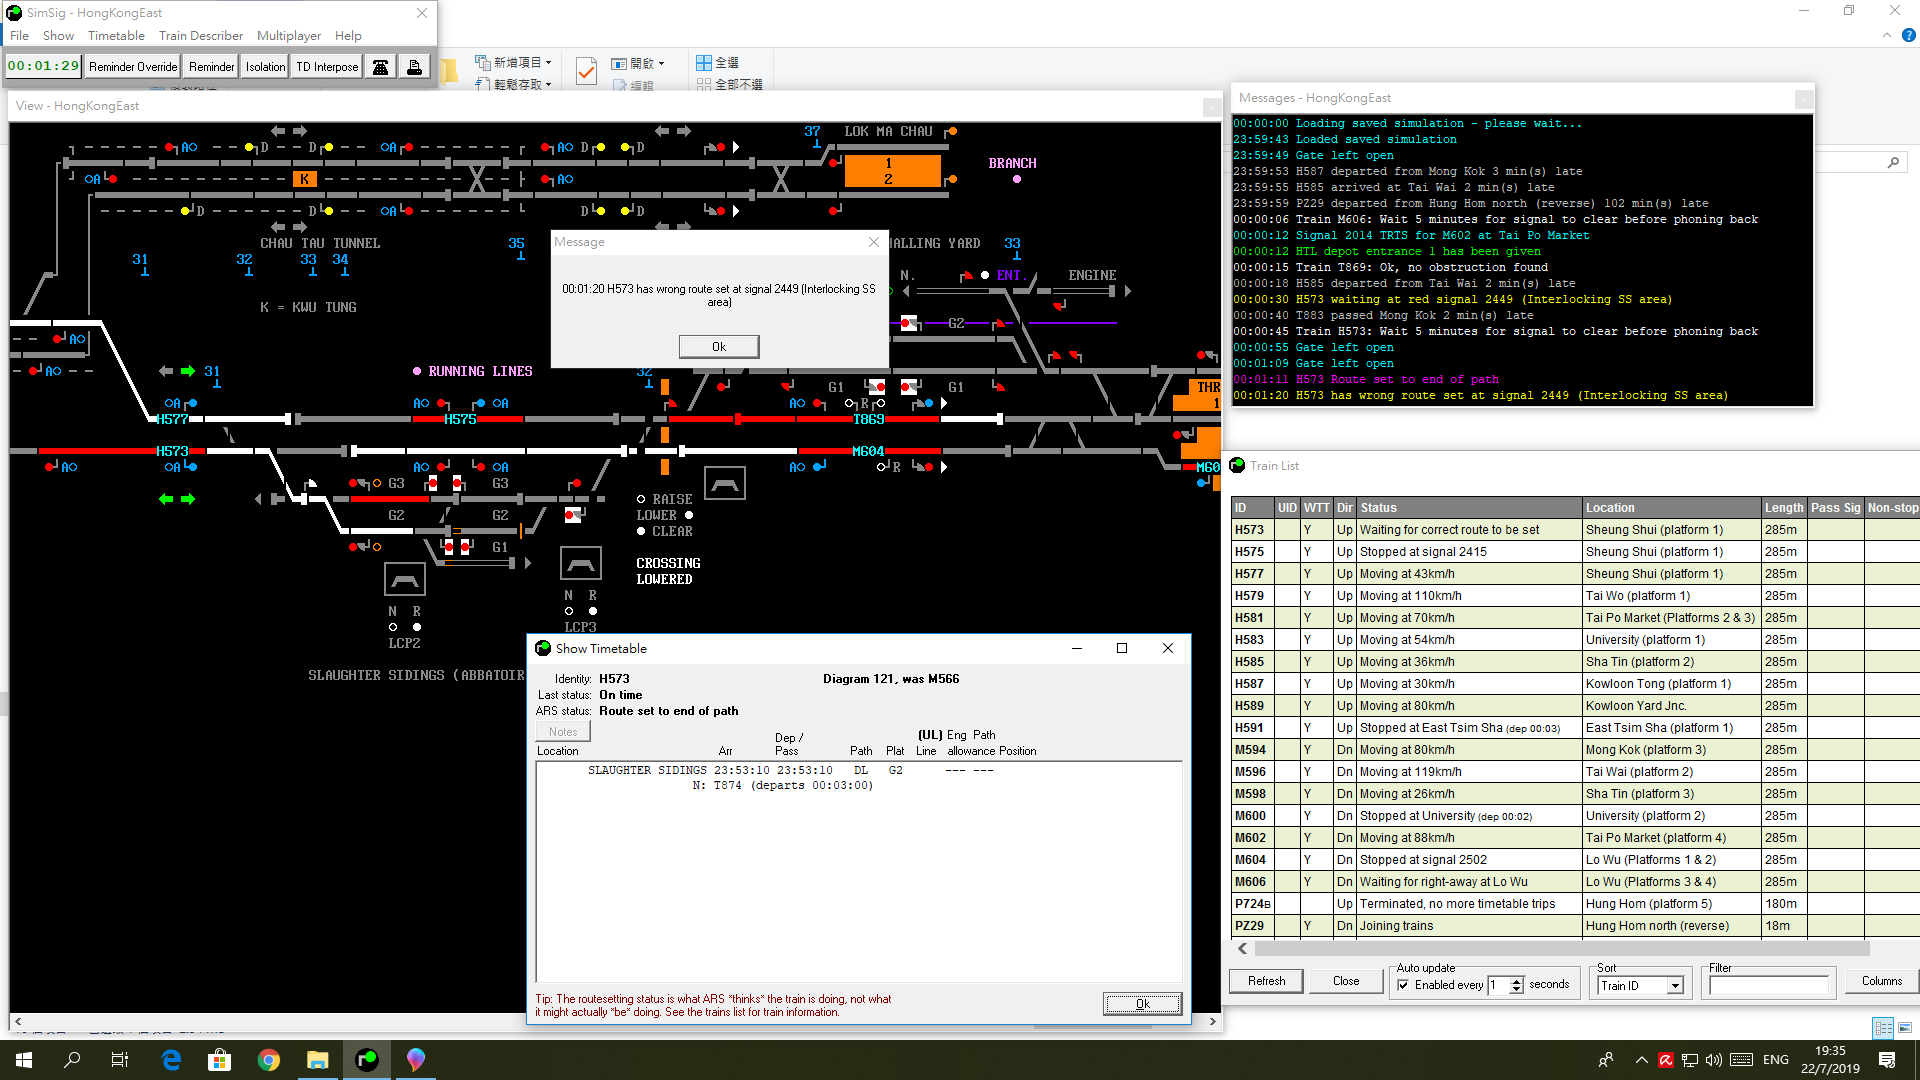The height and width of the screenshot is (1080, 1920).
Task: Click the TD Interpose button
Action: [327, 67]
